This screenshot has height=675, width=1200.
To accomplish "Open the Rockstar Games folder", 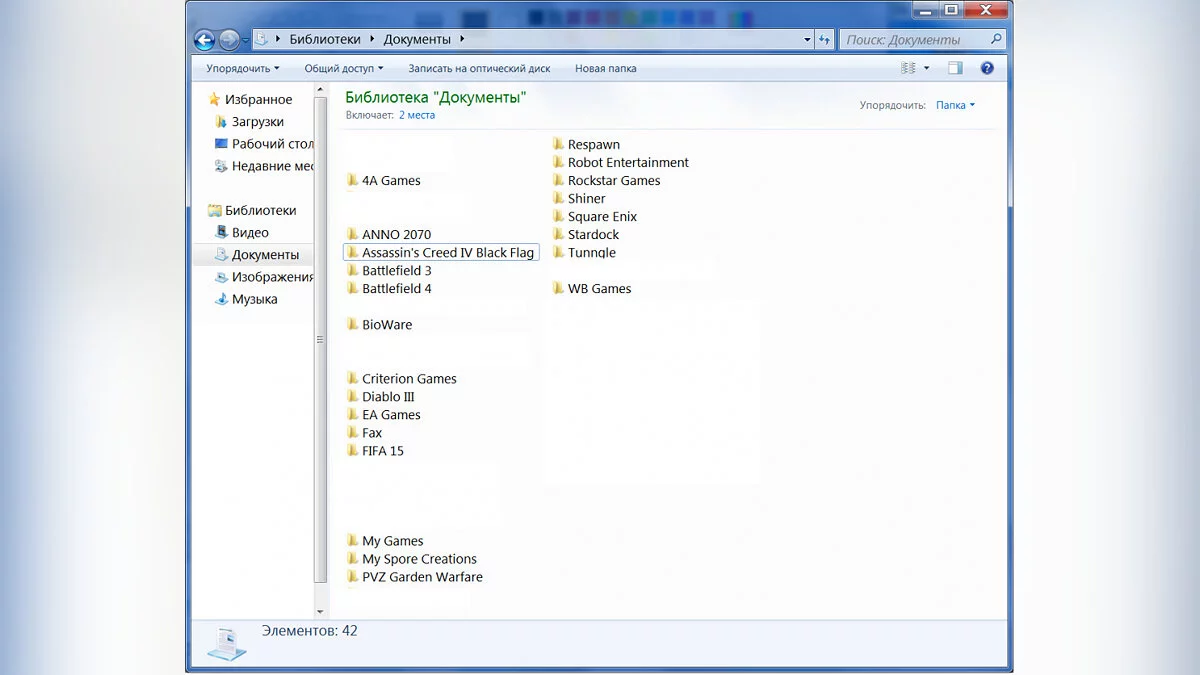I will [613, 181].
